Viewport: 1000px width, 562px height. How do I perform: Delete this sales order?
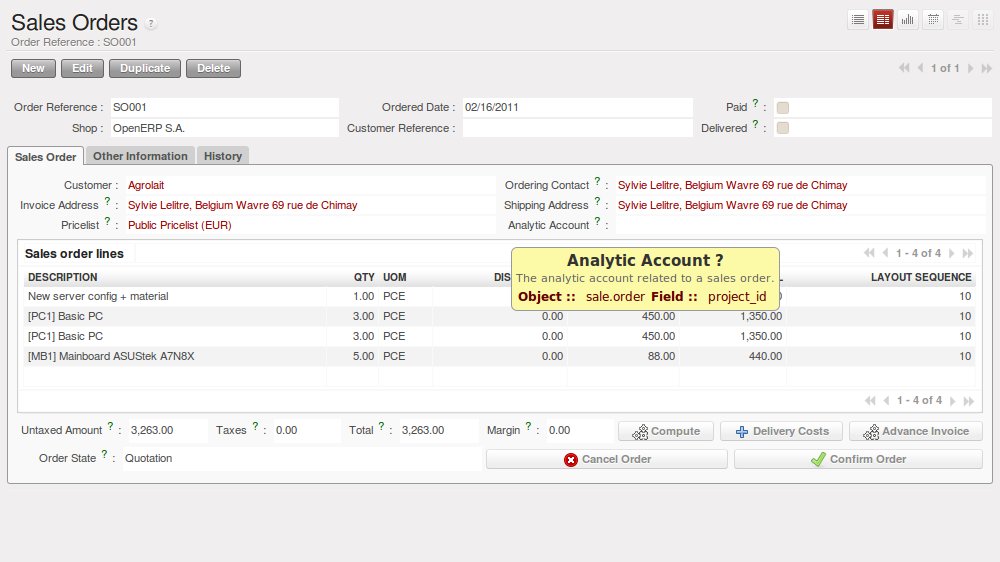[x=213, y=68]
